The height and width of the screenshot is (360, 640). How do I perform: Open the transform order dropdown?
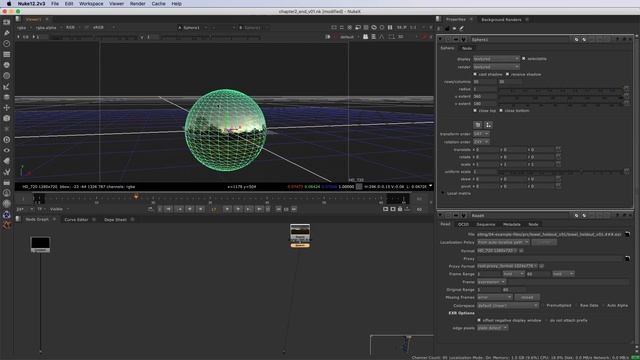coord(481,134)
